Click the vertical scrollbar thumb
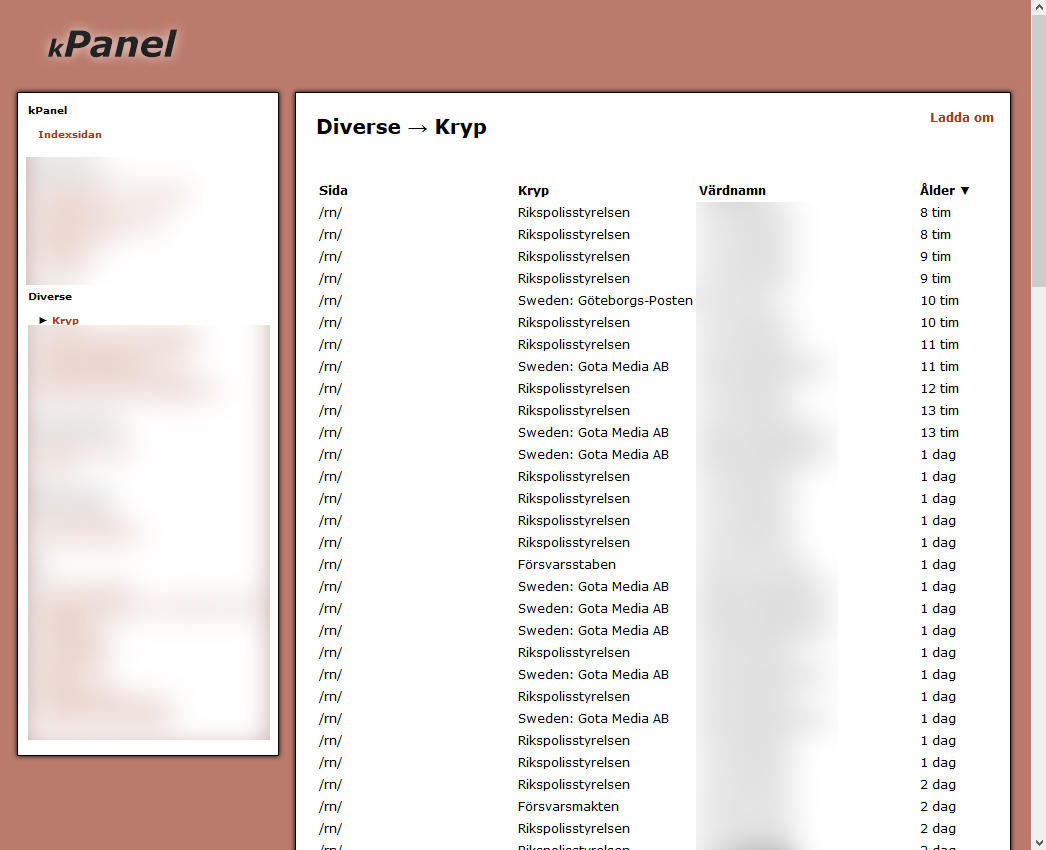The height and width of the screenshot is (850, 1046). (x=1038, y=150)
